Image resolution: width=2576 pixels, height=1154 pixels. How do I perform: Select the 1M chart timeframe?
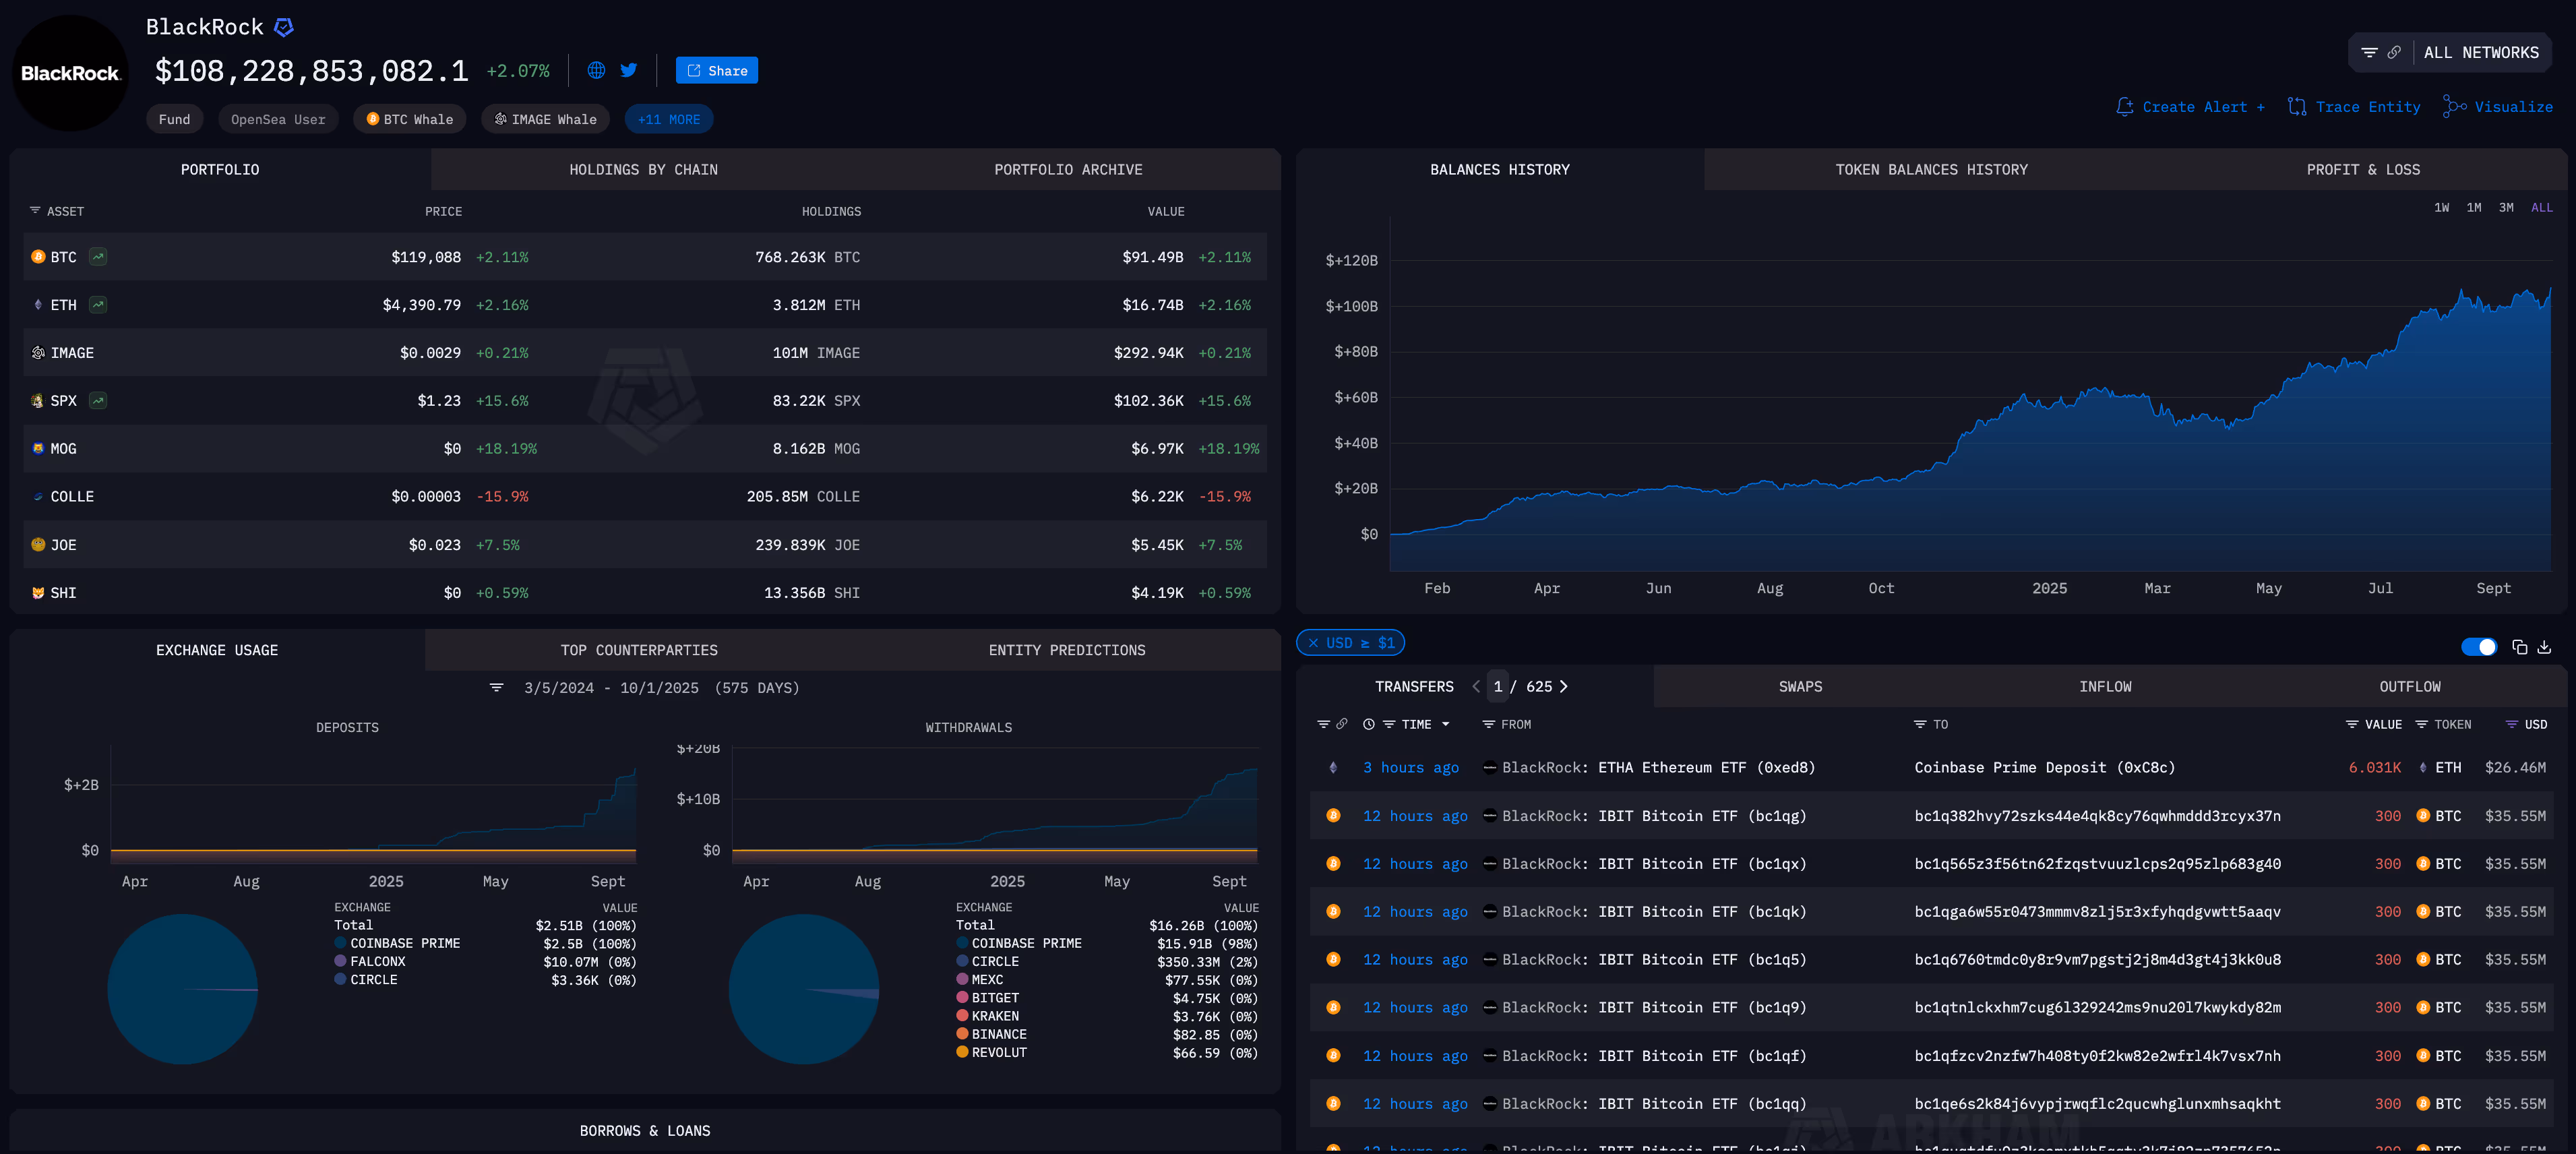coord(2473,208)
